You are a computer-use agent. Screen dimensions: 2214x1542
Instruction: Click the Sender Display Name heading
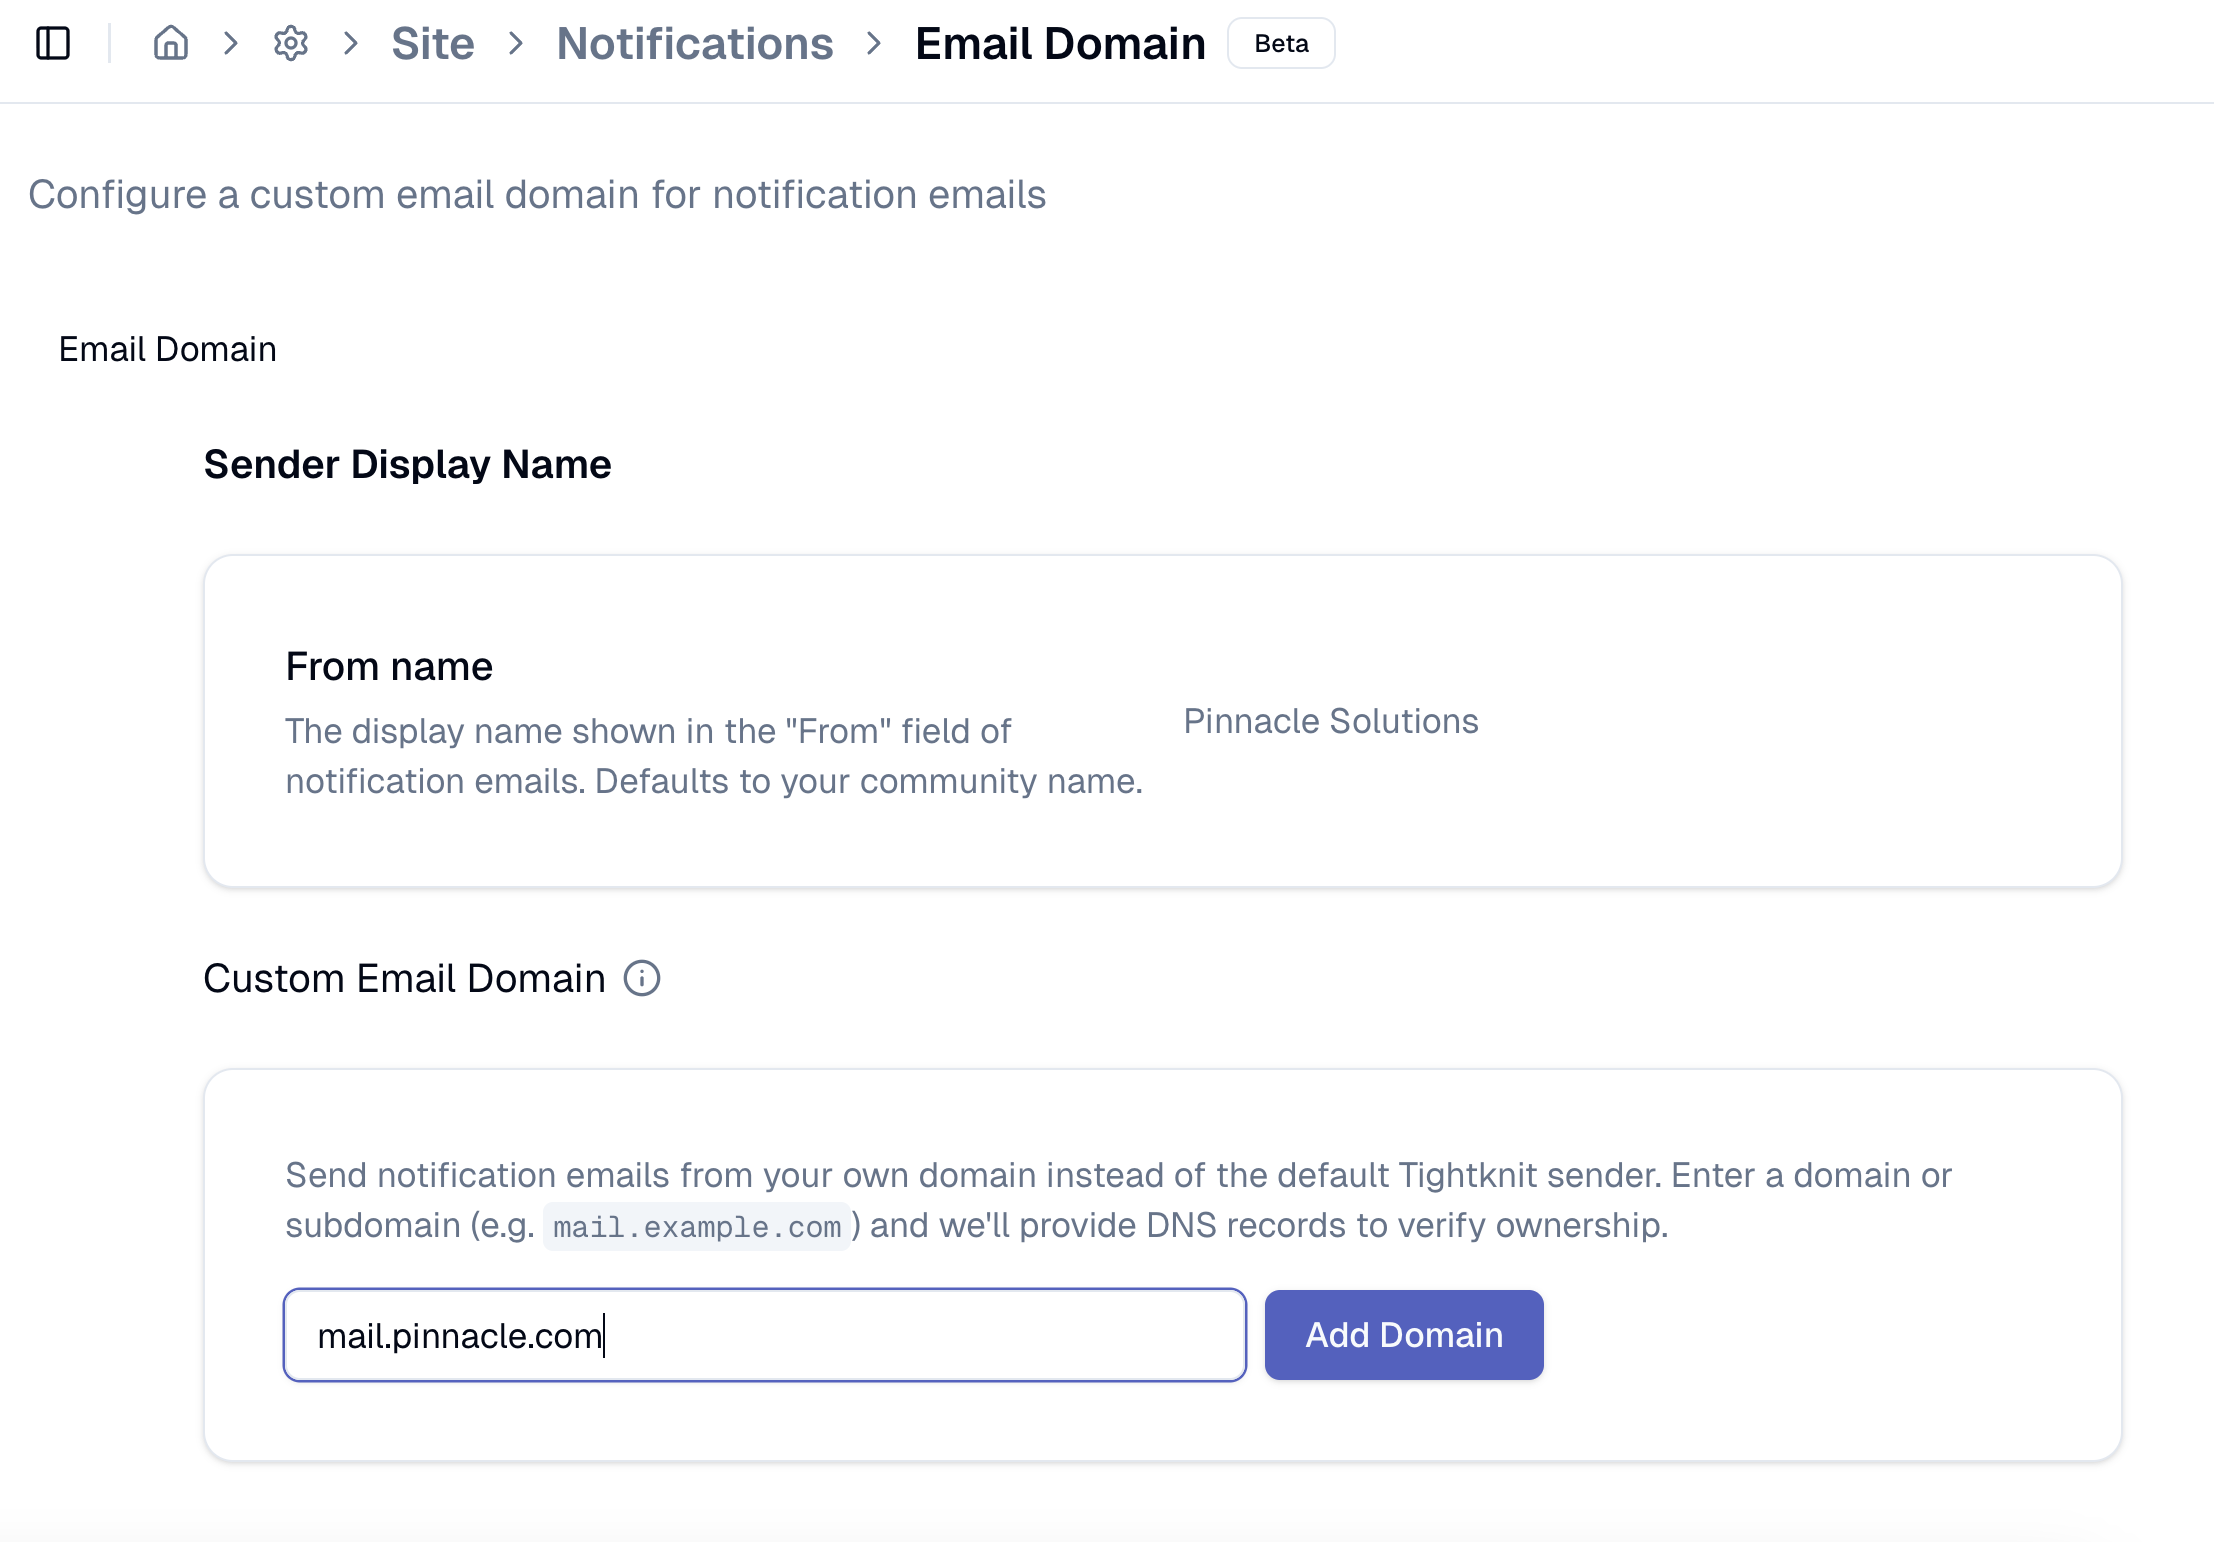point(407,464)
